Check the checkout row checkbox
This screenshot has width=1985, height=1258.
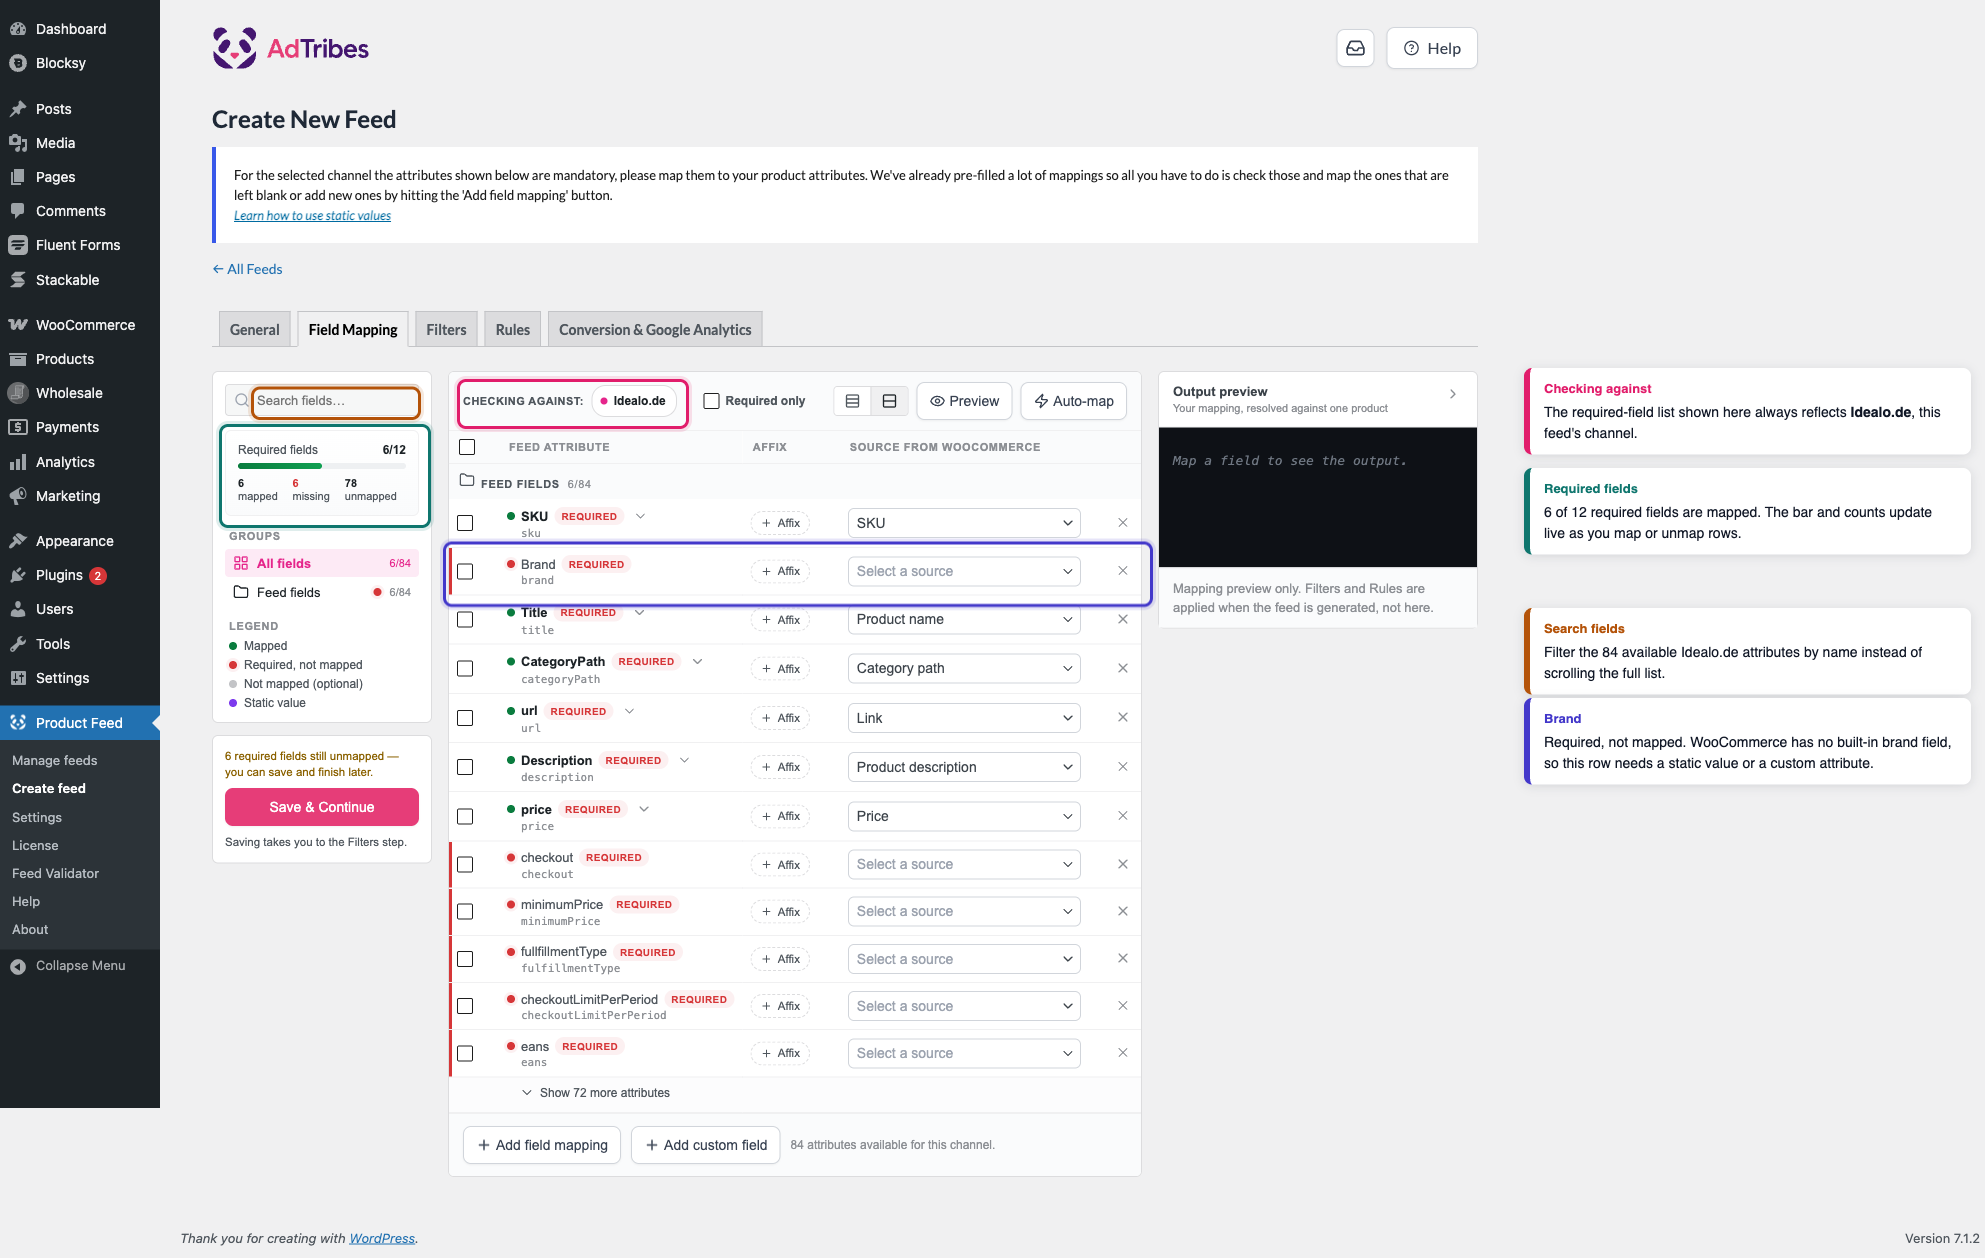(x=465, y=864)
